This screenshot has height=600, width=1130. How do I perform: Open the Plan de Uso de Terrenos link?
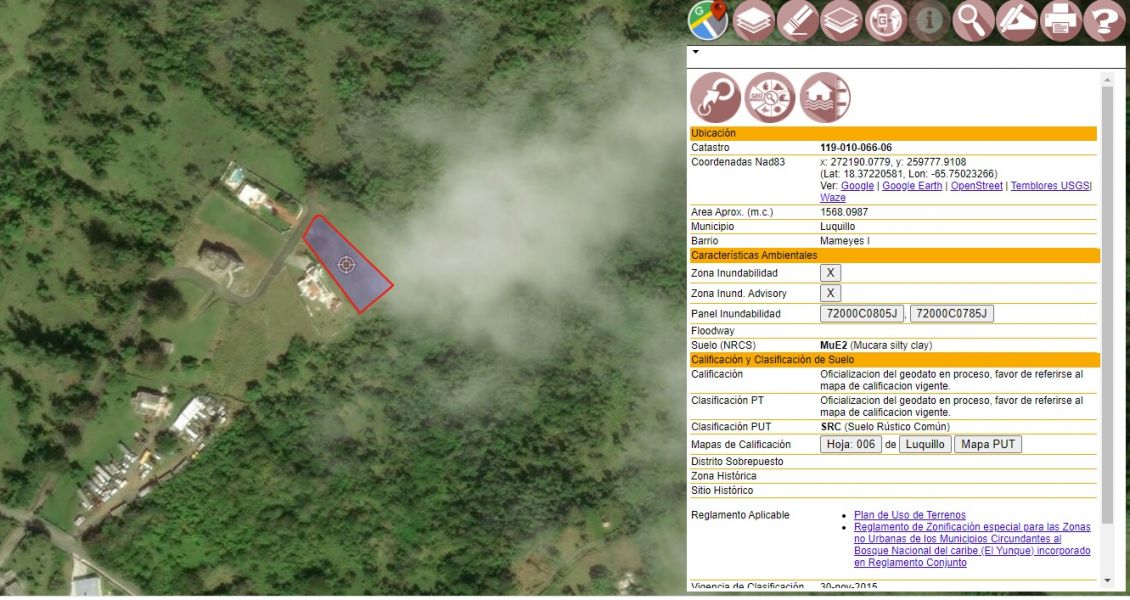909,515
